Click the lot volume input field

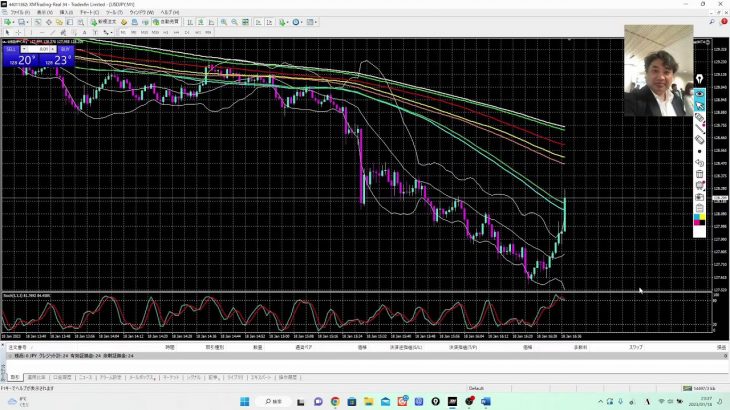tap(42, 48)
